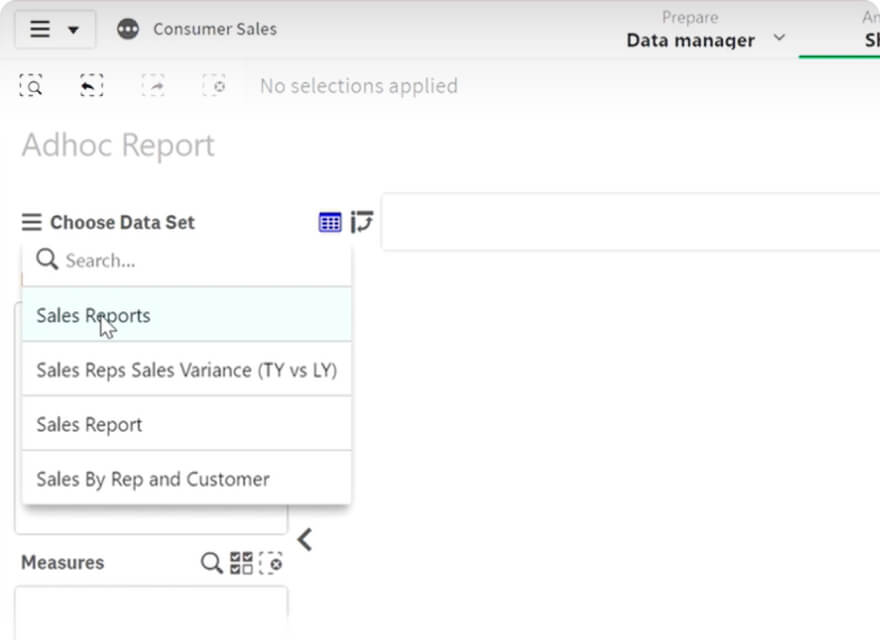The width and height of the screenshot is (880, 640).
Task: Select Sales Reports data set
Action: 186,315
